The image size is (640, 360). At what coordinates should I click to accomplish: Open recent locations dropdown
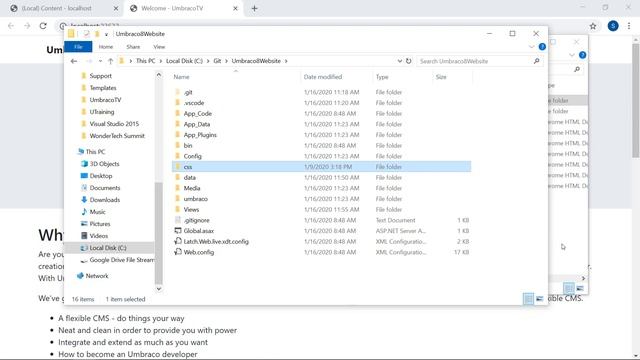coord(100,61)
